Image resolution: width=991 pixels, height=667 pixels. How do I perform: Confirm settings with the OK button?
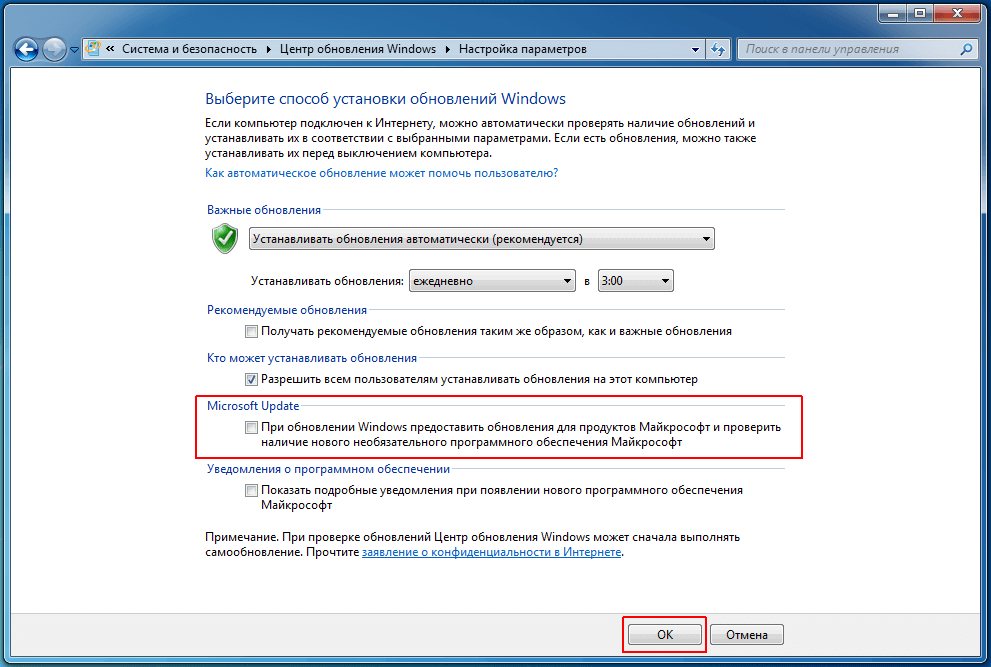pyautogui.click(x=663, y=634)
